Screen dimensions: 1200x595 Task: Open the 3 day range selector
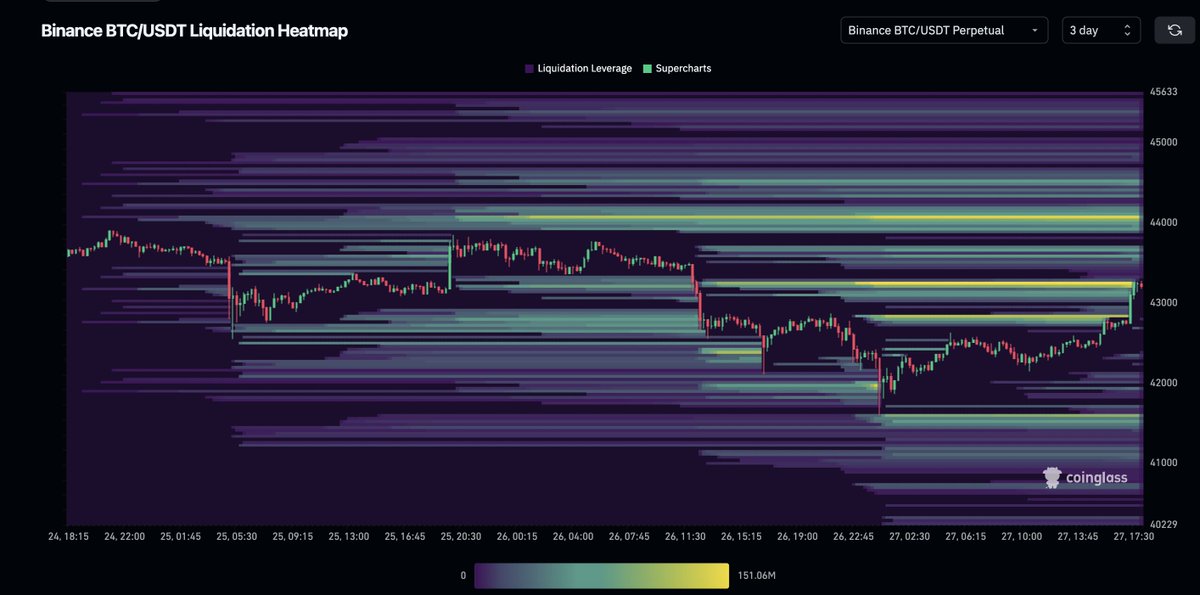(1101, 31)
